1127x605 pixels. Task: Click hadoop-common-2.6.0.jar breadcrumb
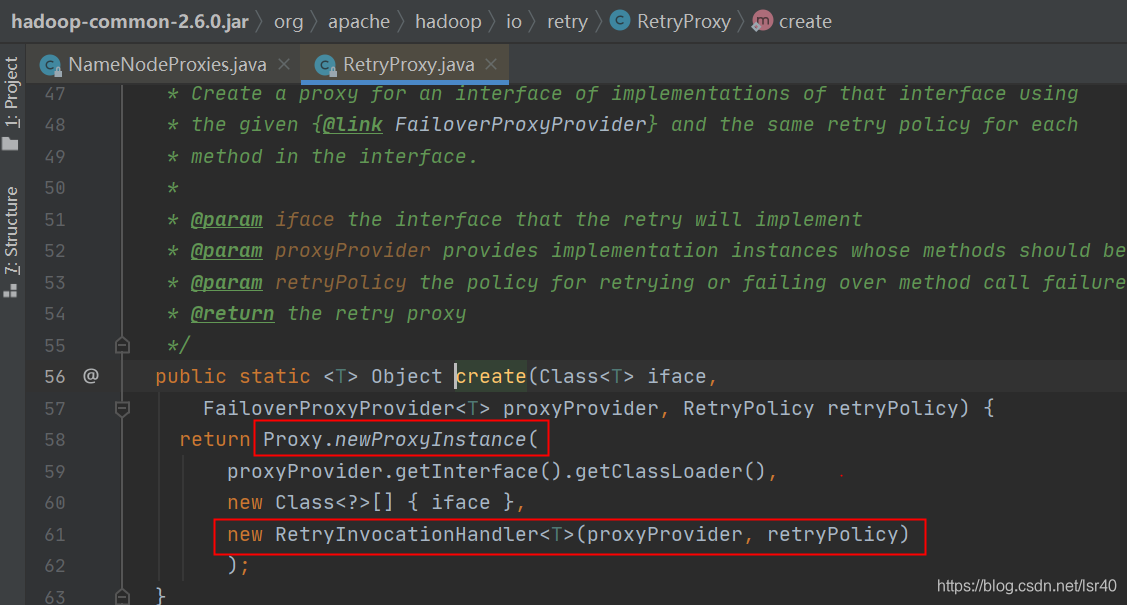(x=130, y=22)
